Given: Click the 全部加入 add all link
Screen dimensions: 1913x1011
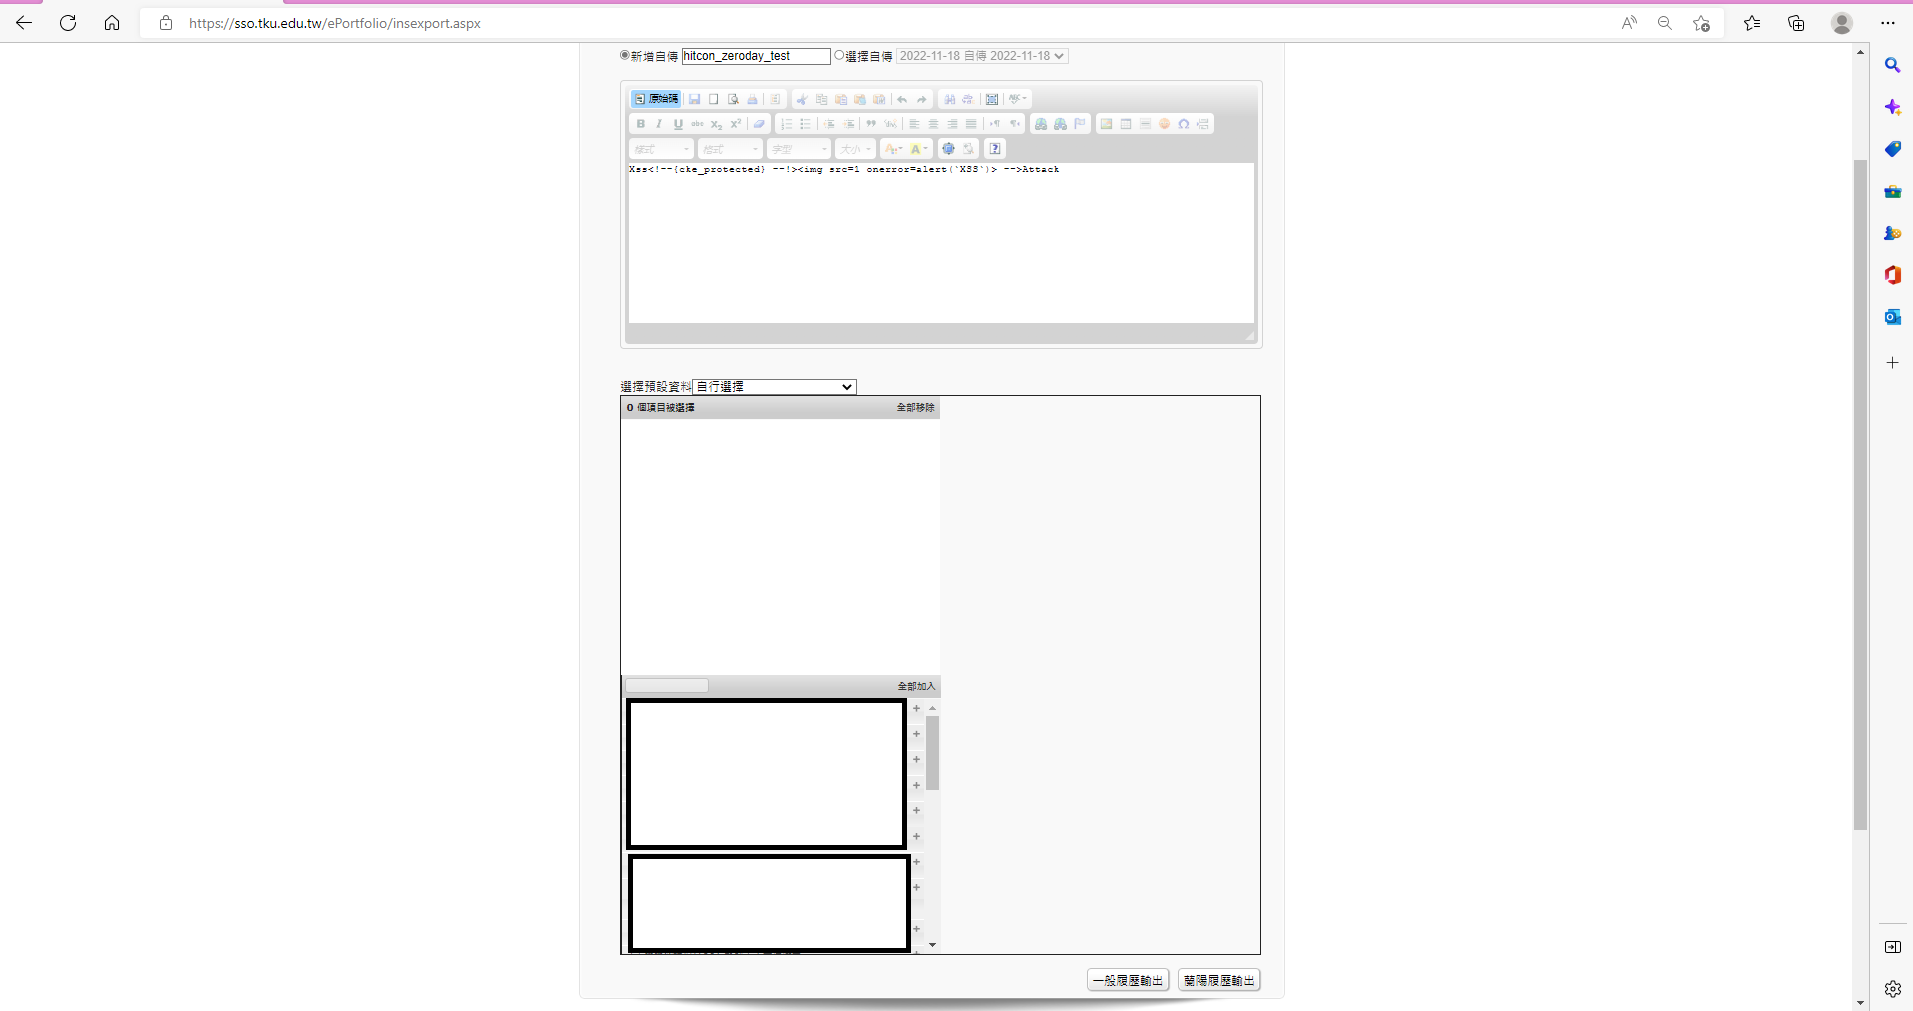Looking at the screenshot, I should tap(916, 686).
